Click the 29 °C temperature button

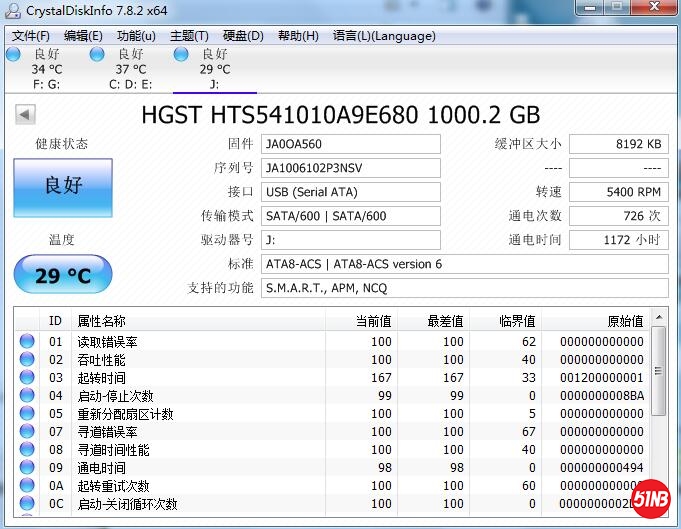click(62, 275)
